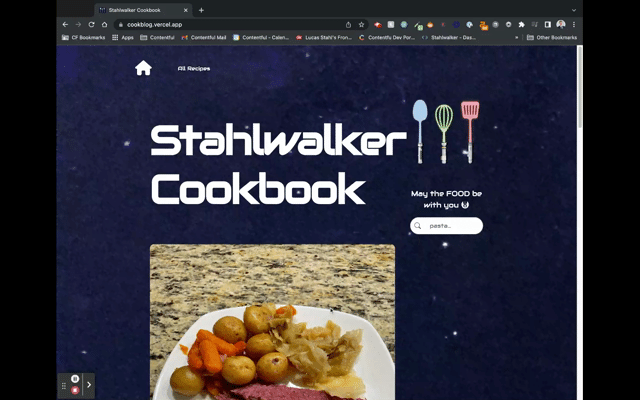The image size is (640, 400).
Task: Go back in browser history
Action: point(65,24)
